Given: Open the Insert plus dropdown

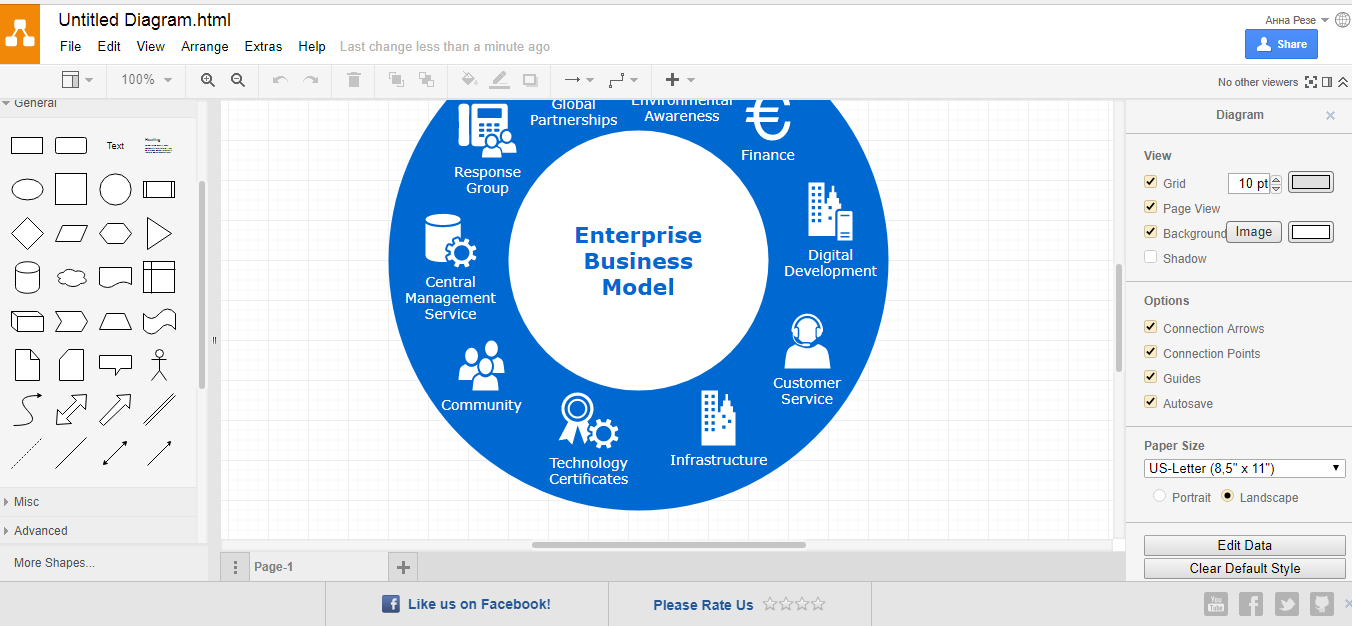Looking at the screenshot, I should [x=680, y=80].
